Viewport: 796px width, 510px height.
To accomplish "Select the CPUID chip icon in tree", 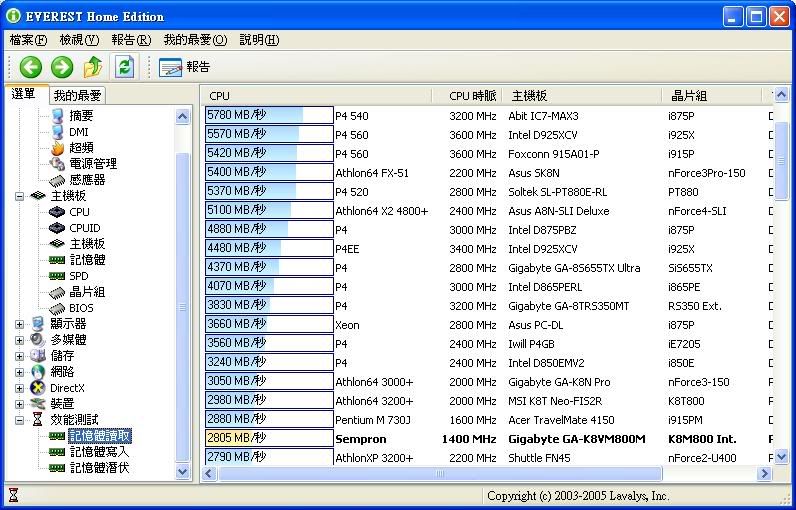I will (57, 228).
